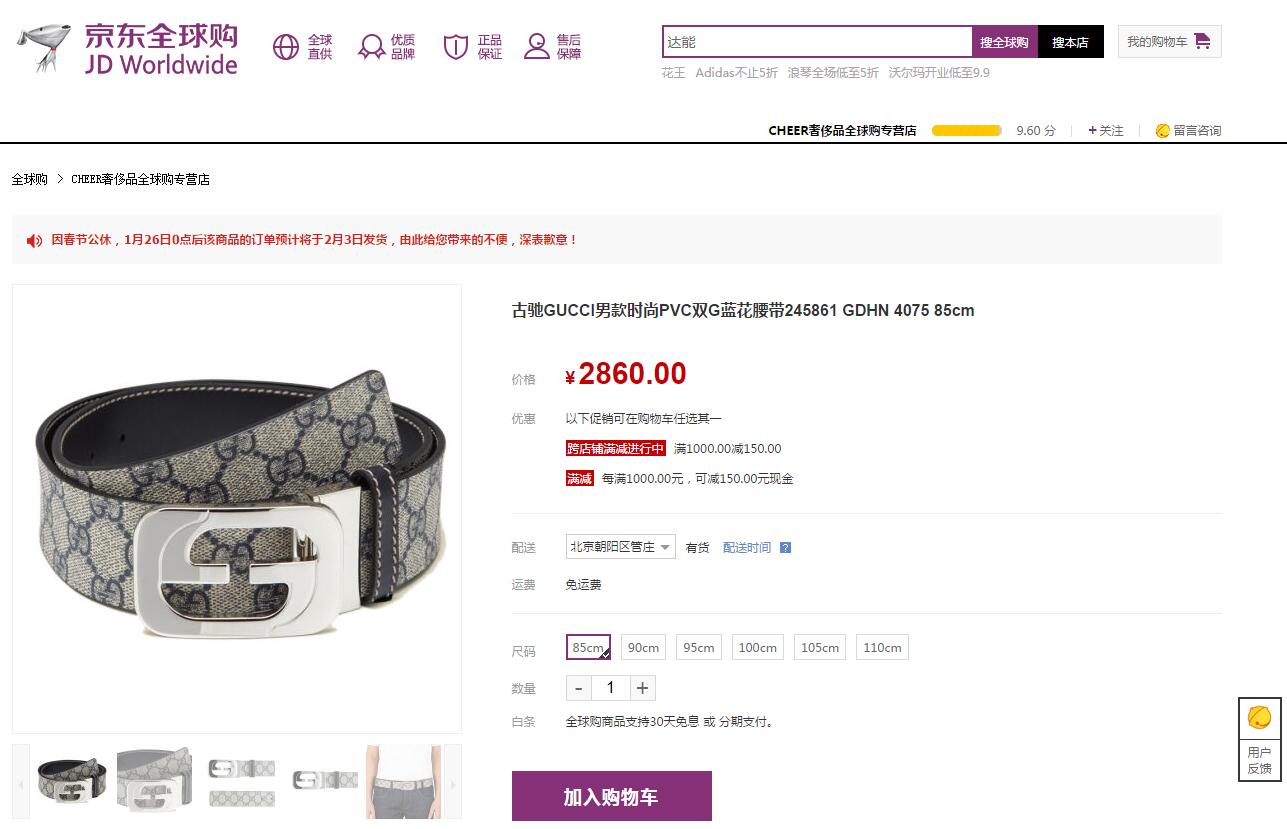Image resolution: width=1287 pixels, height=829 pixels.
Task: Expand the 北京朝阳区管庄 delivery dropdown
Action: click(620, 547)
